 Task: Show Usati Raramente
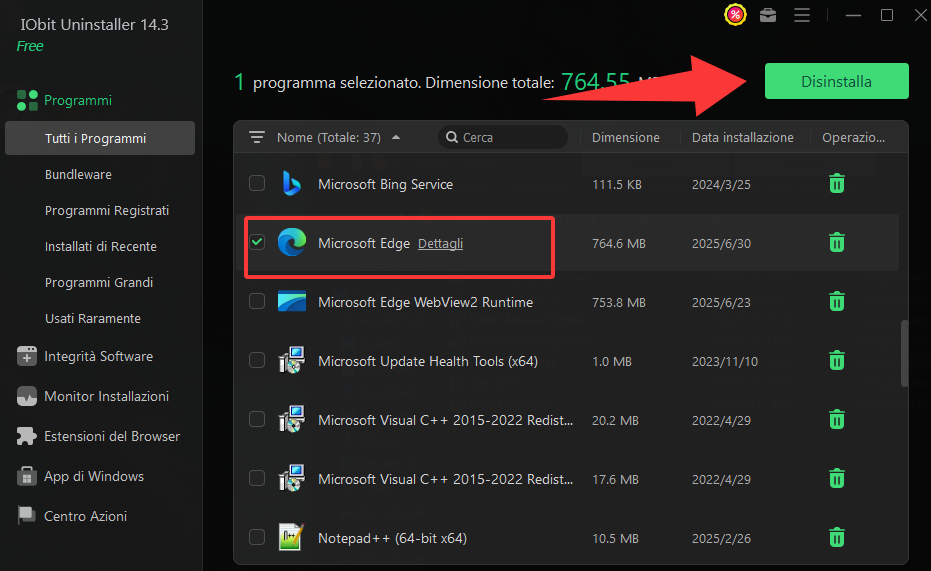(93, 318)
